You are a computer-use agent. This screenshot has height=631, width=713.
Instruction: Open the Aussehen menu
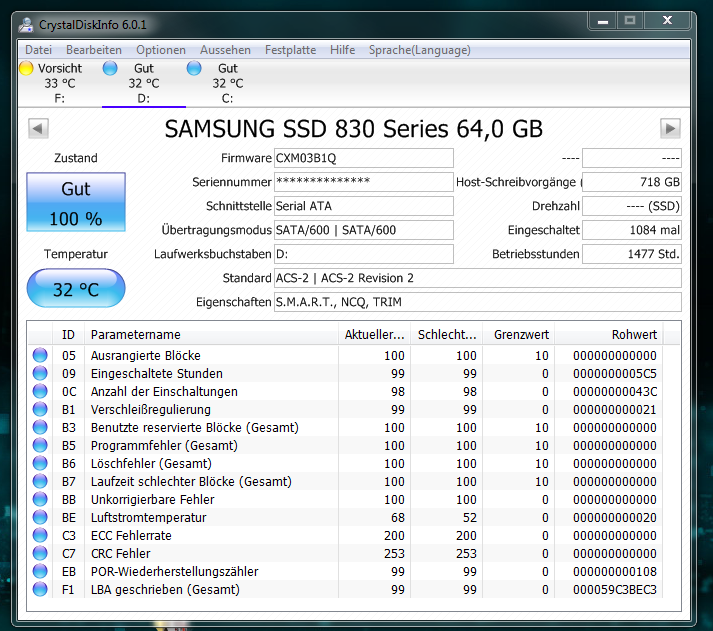[x=225, y=50]
